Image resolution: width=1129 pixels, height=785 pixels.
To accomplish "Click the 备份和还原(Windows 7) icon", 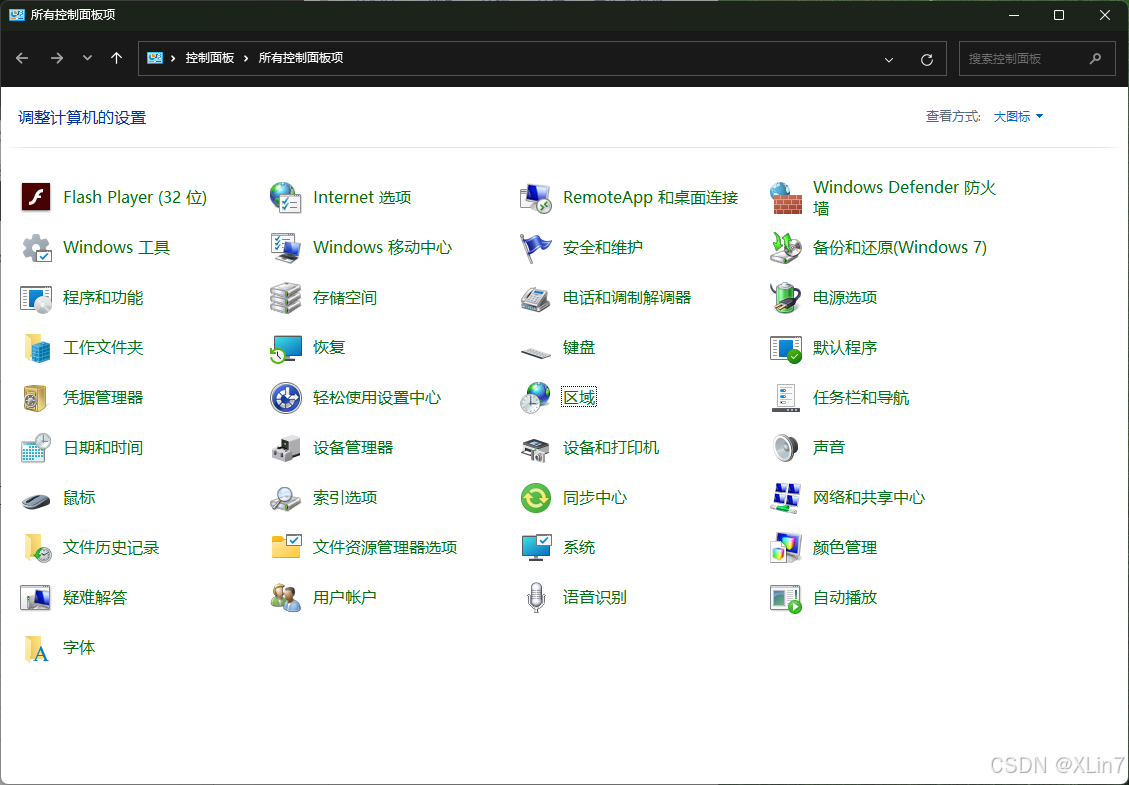I will [x=786, y=248].
